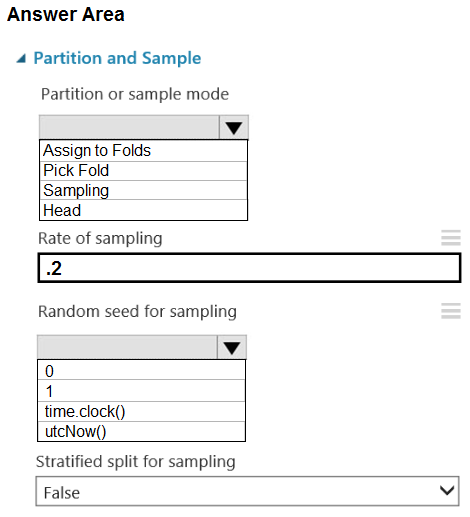The height and width of the screenshot is (517, 470).
Task: Choose Pick Fold from the mode list
Action: [143, 171]
